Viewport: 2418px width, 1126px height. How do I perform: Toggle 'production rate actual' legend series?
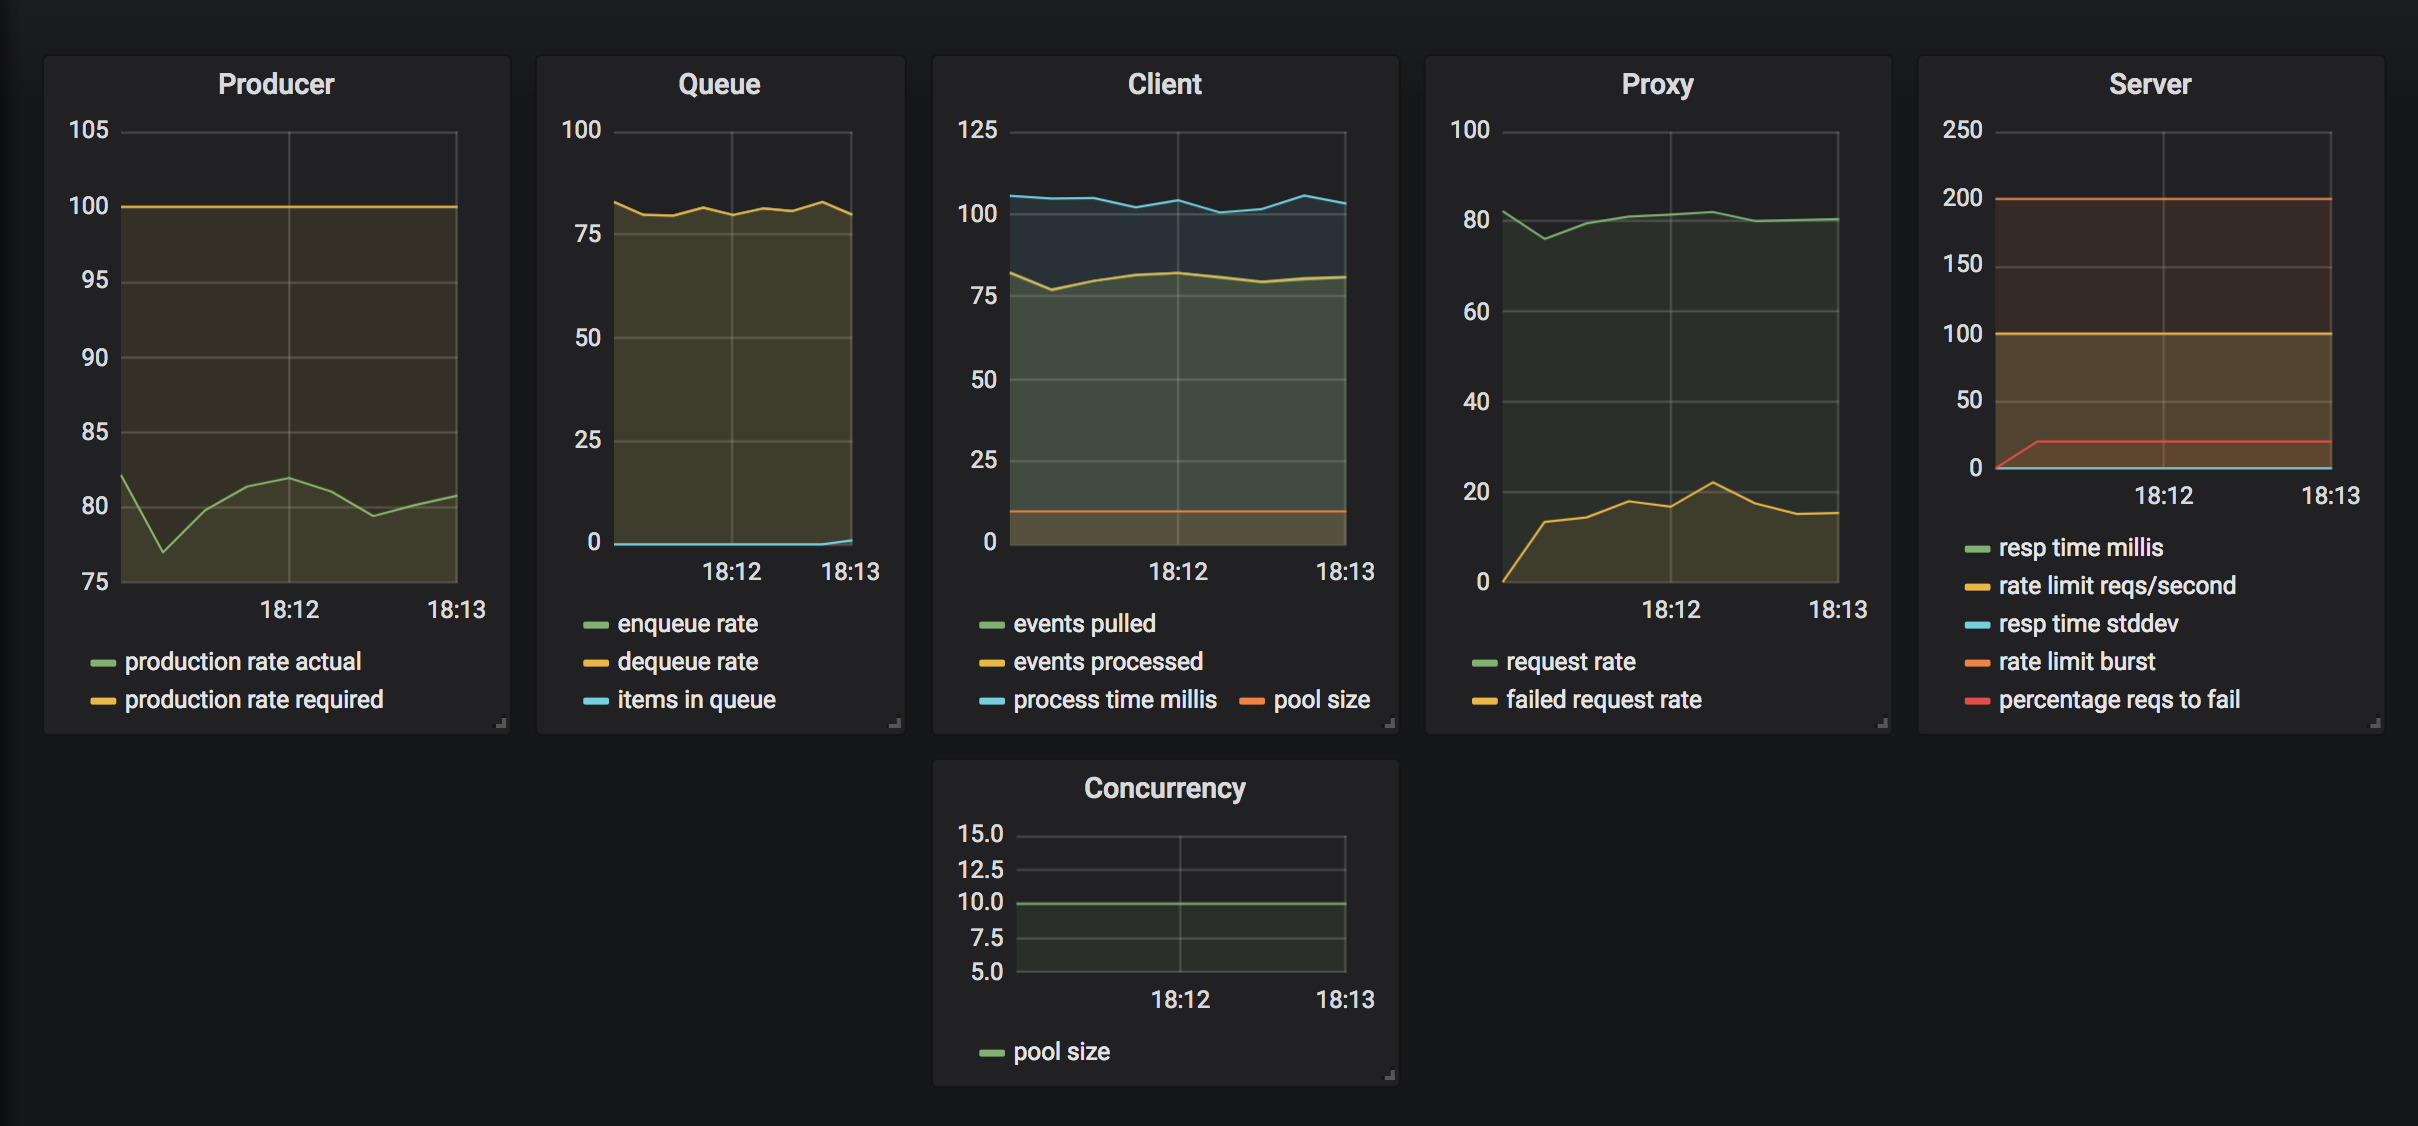[x=242, y=662]
